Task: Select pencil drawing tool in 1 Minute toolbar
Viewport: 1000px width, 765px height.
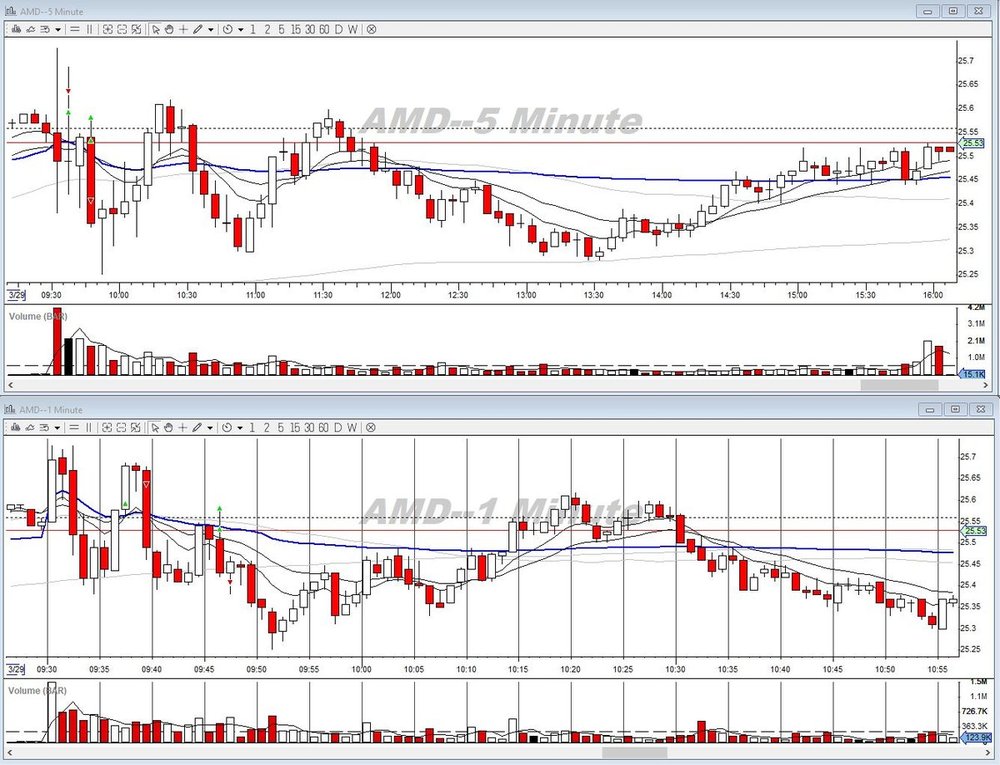Action: (x=198, y=427)
